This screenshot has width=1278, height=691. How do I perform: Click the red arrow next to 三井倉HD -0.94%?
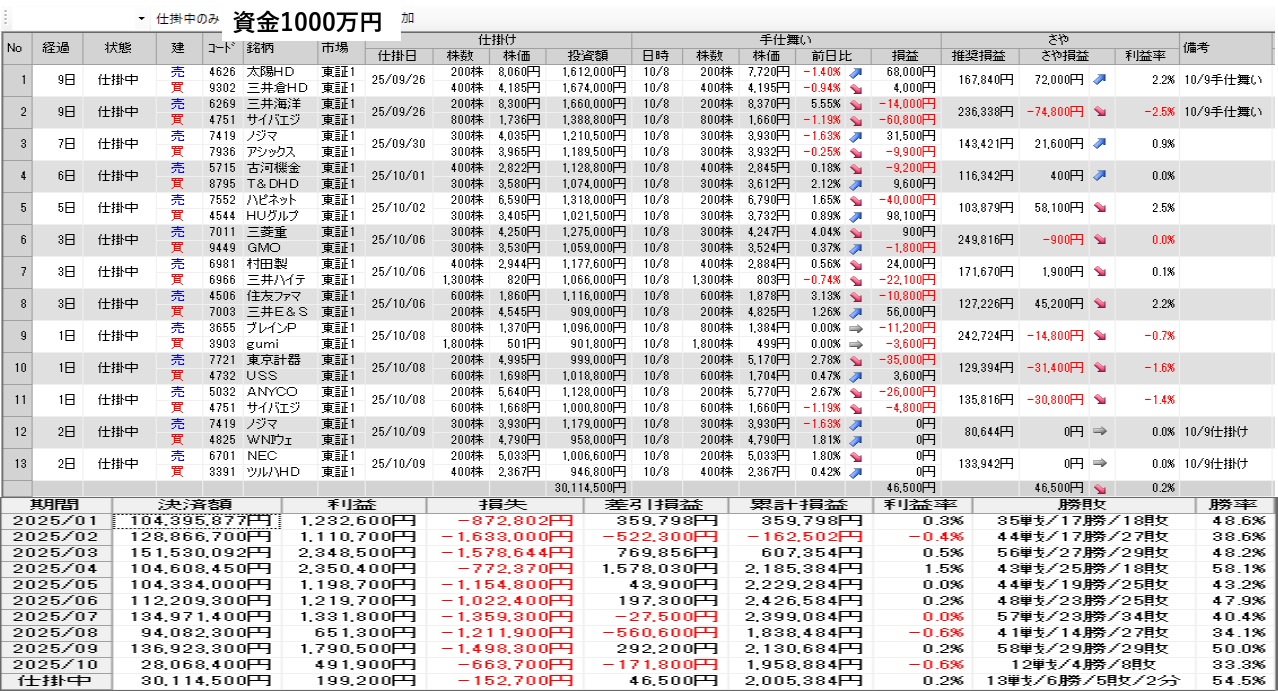click(855, 88)
